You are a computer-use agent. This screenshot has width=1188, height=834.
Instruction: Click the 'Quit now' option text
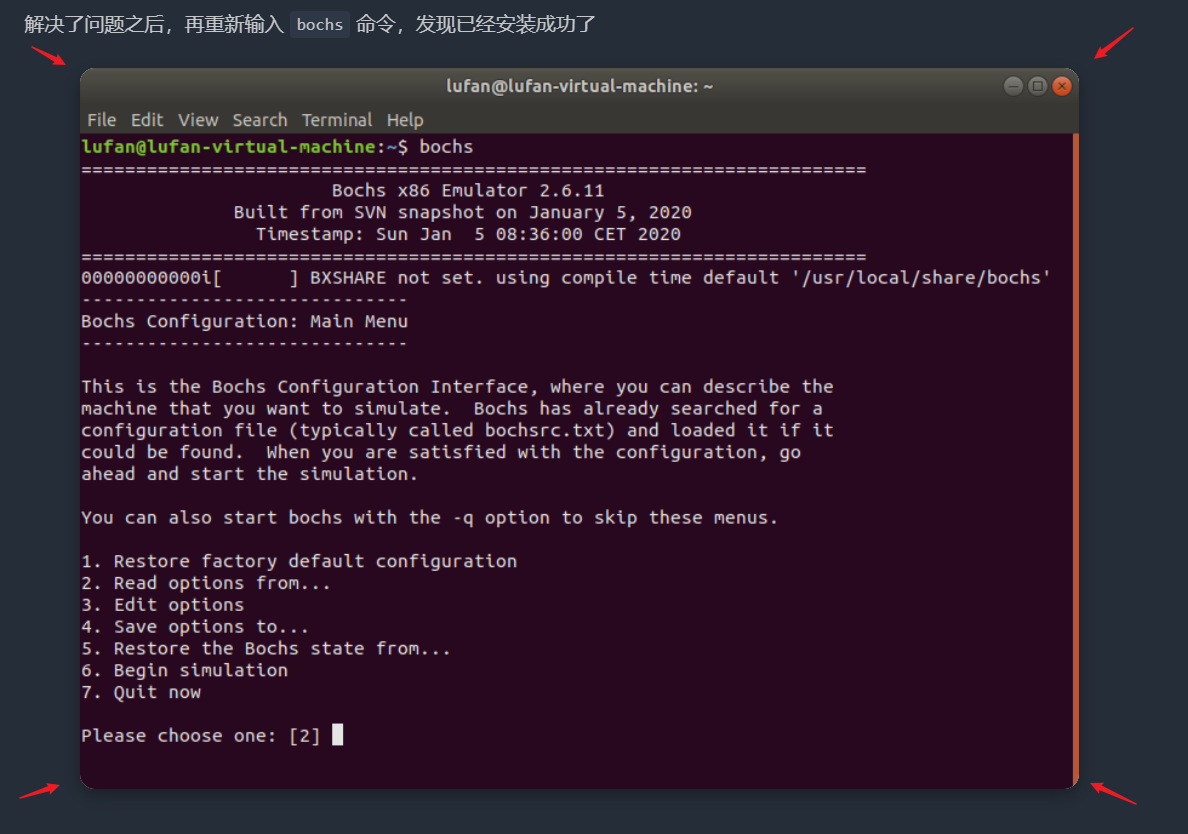coord(157,692)
